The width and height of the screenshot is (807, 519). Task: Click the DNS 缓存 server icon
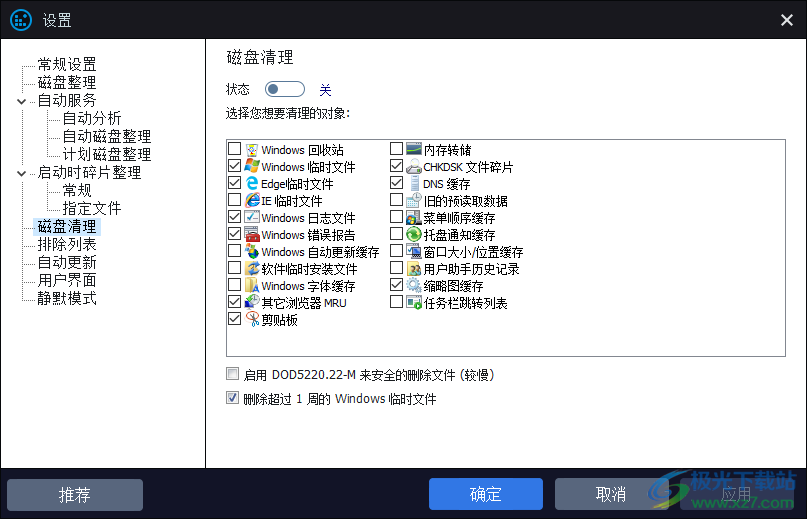point(414,183)
